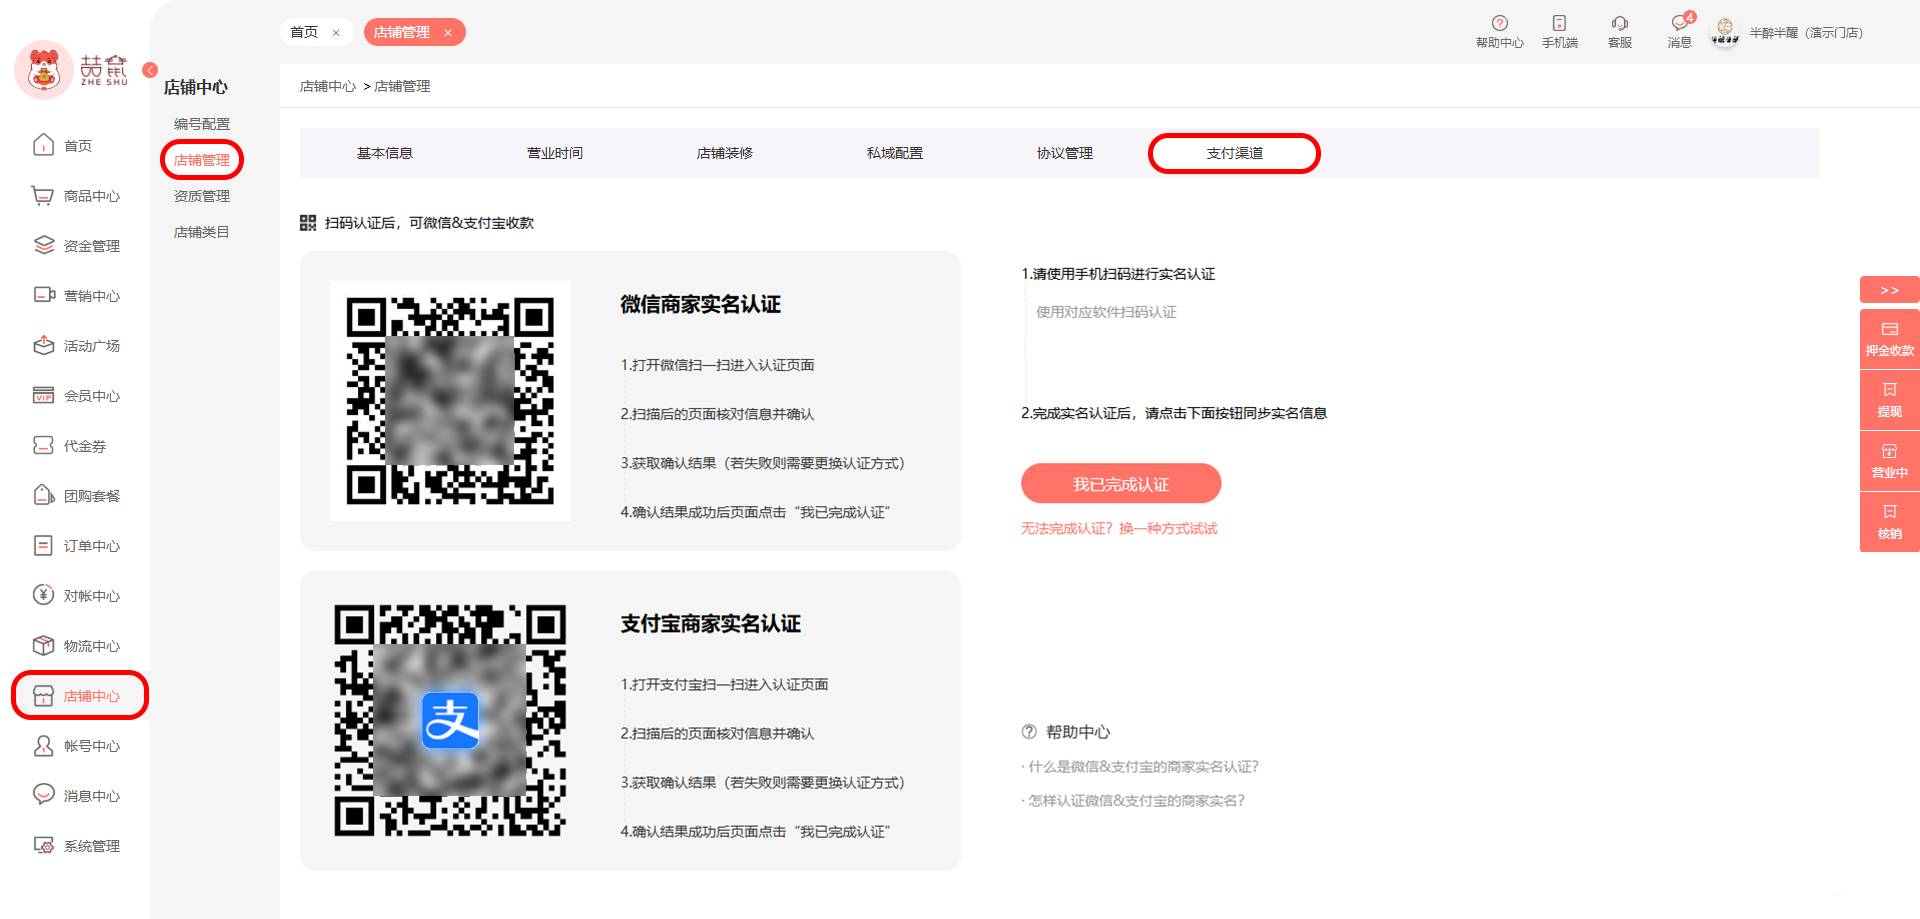Open 店铺管理 submenu item
Image resolution: width=1920 pixels, height=919 pixels.
202,160
